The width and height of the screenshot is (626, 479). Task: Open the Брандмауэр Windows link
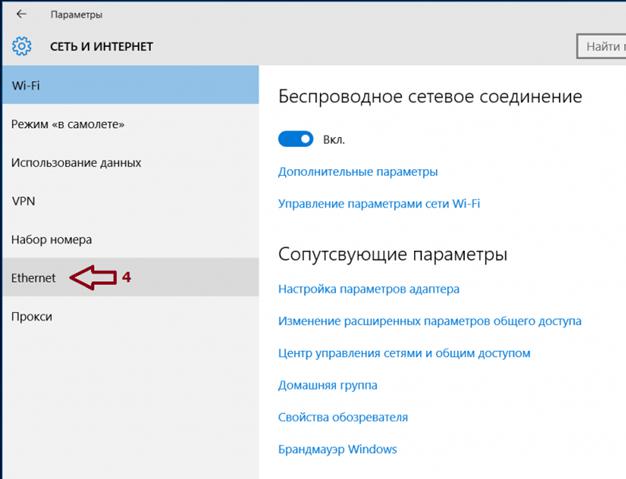coord(337,449)
